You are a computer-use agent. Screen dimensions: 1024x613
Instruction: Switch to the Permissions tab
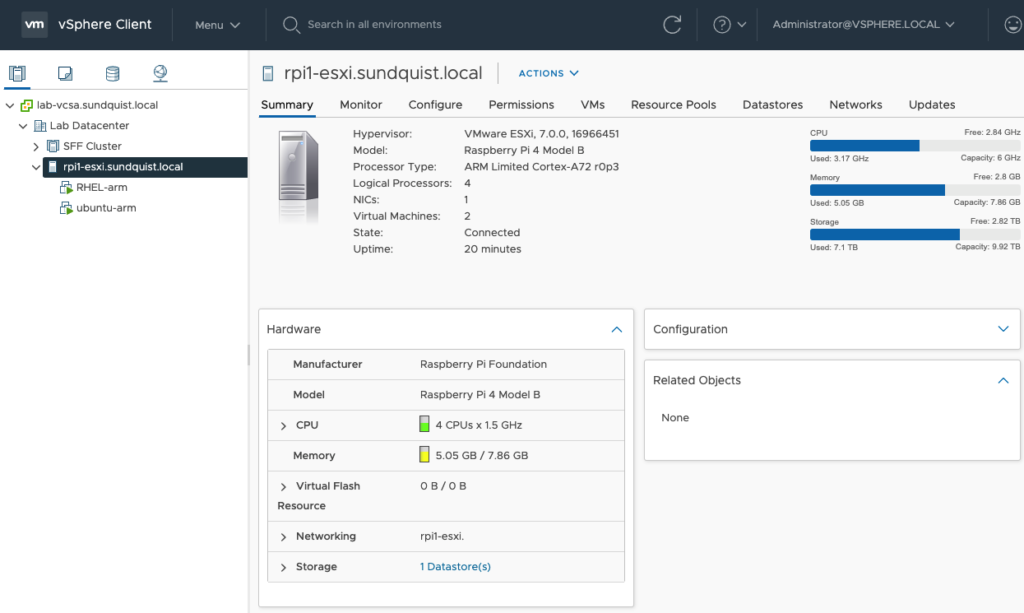521,104
